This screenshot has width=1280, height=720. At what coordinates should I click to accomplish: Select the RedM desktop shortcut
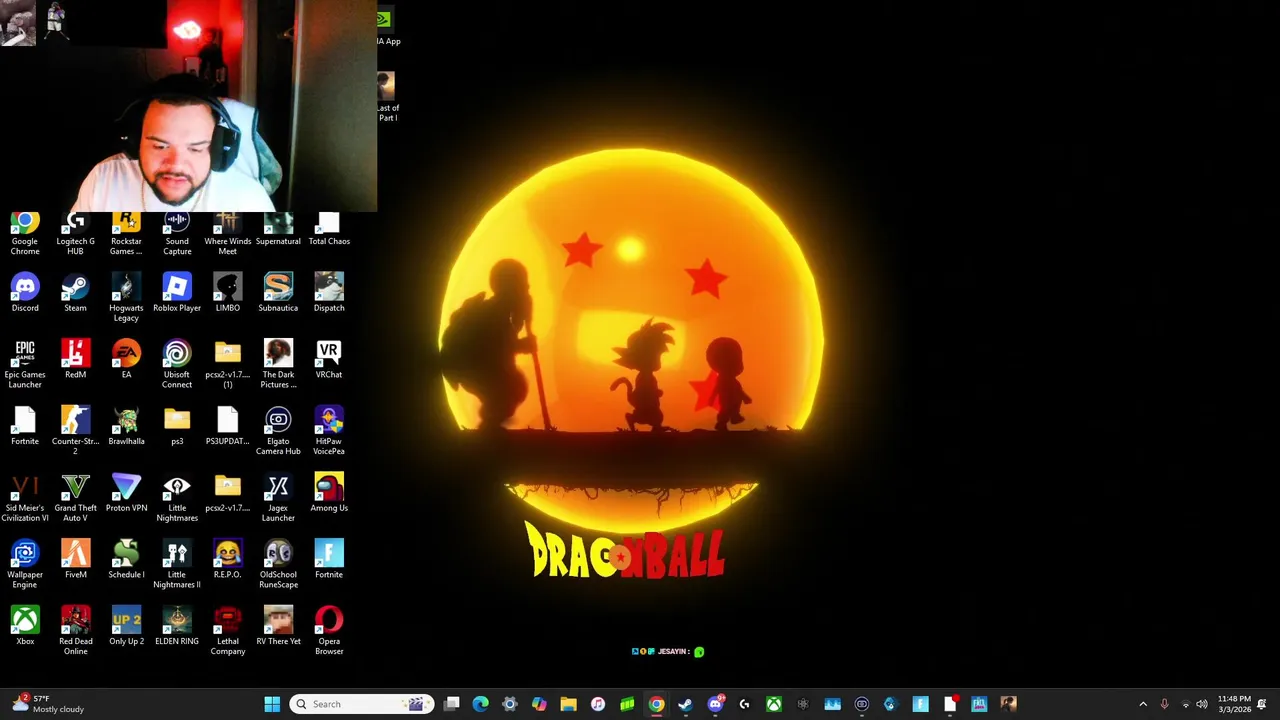tap(75, 359)
